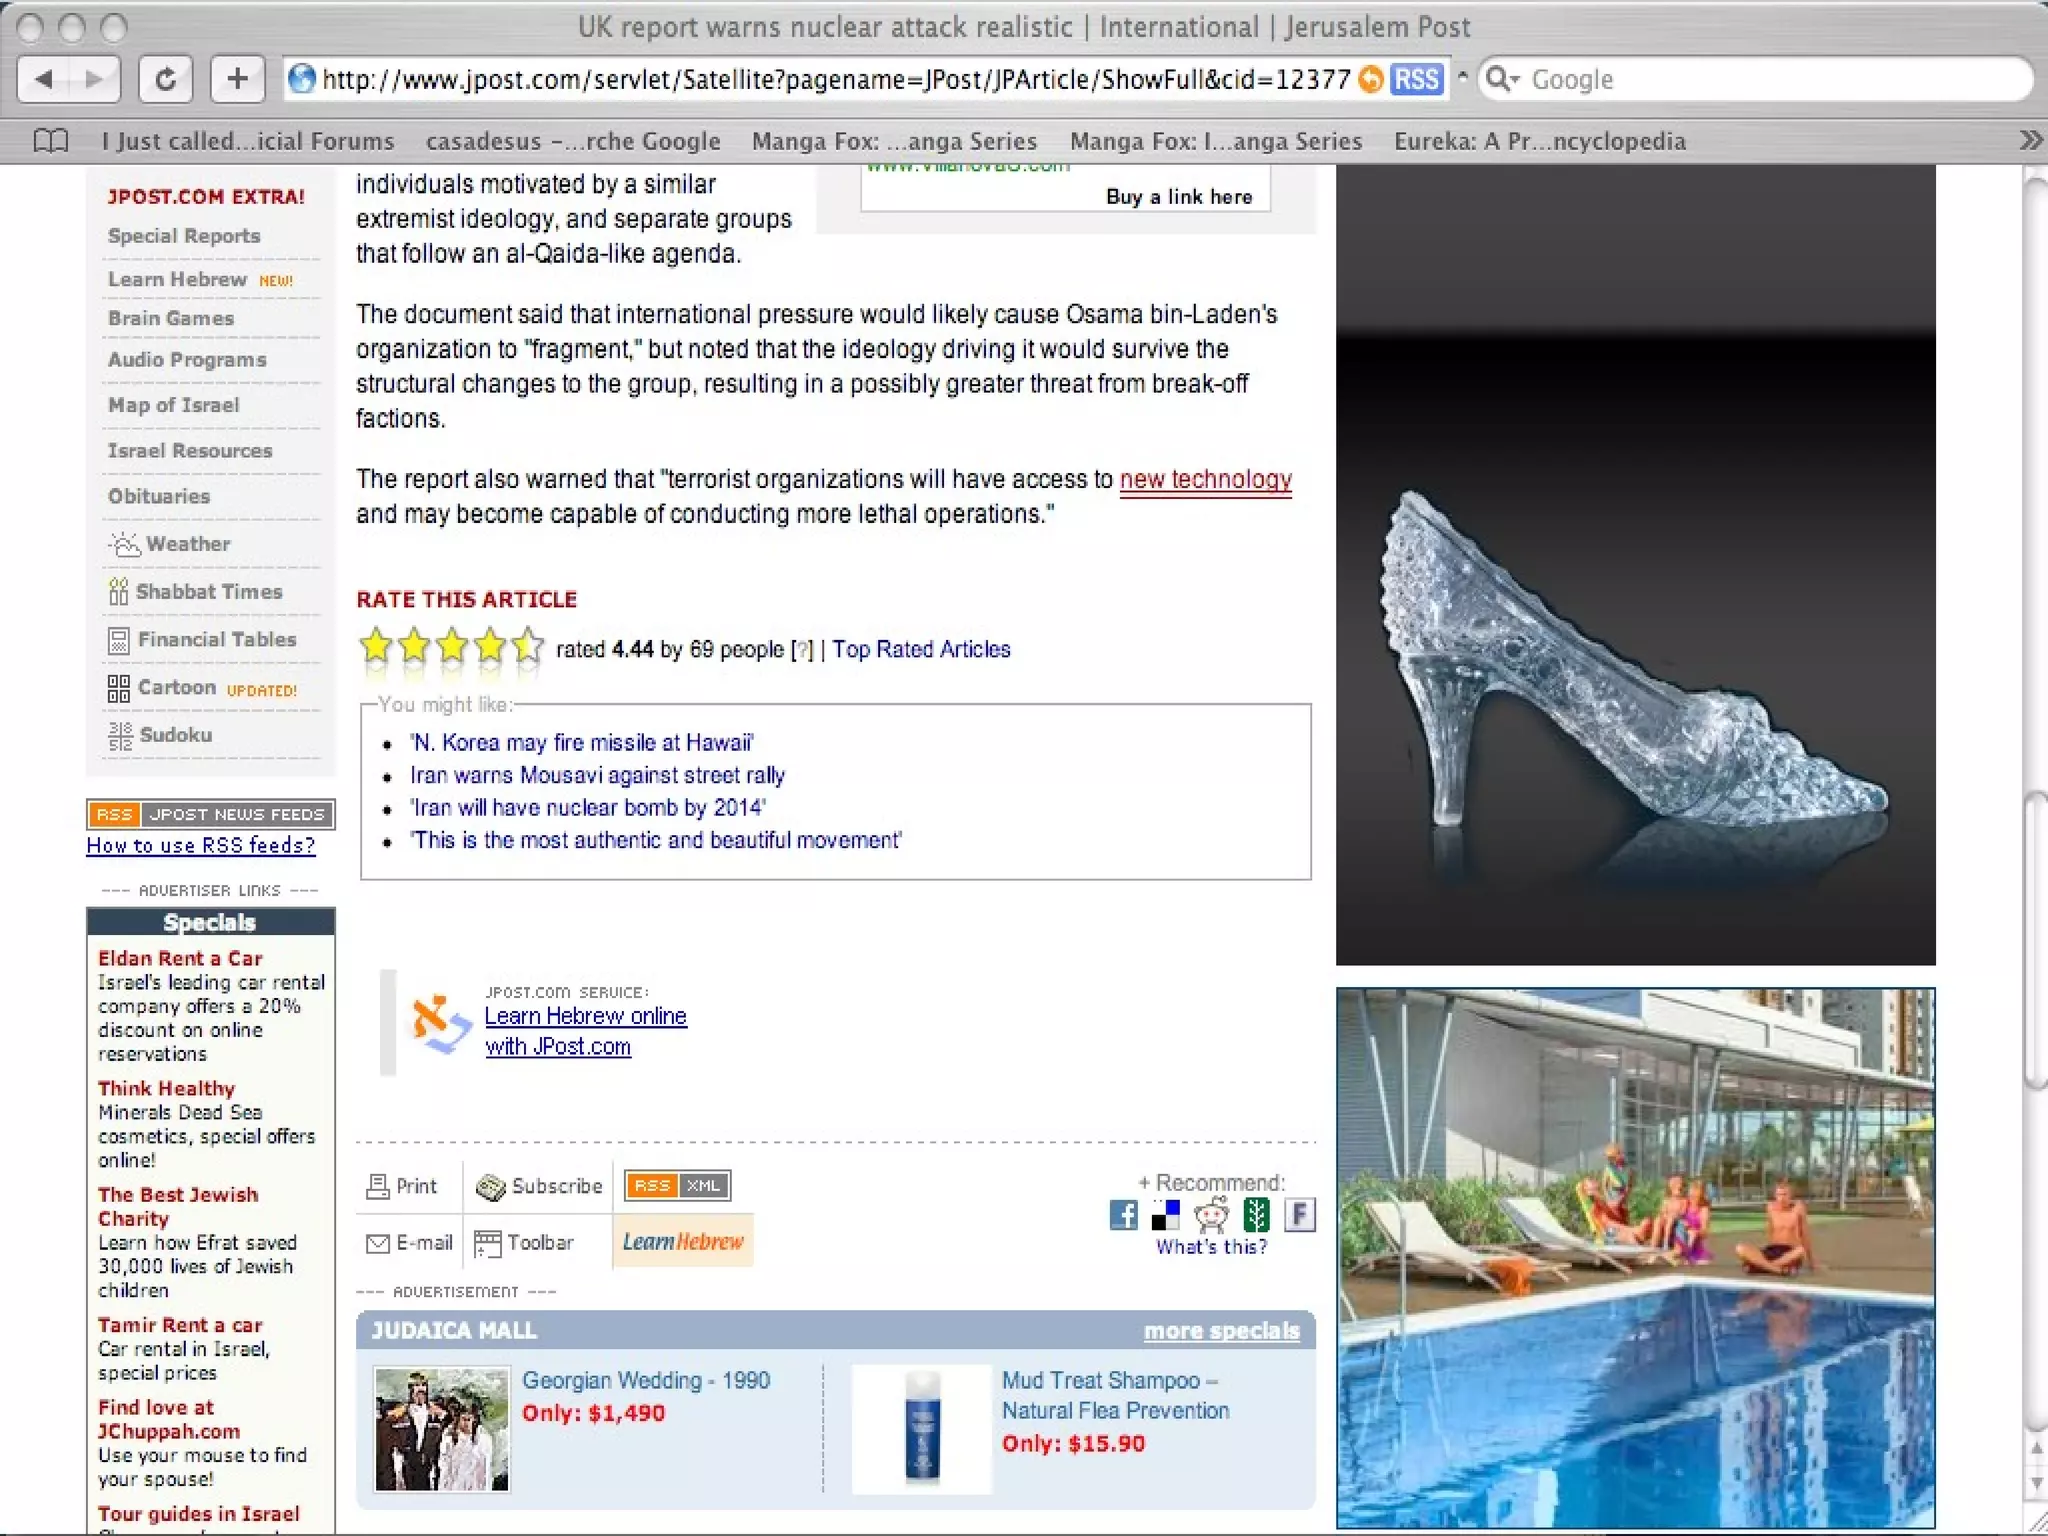The height and width of the screenshot is (1536, 2048).
Task: Open Eureka encyclopedia bookmark
Action: (x=1540, y=141)
